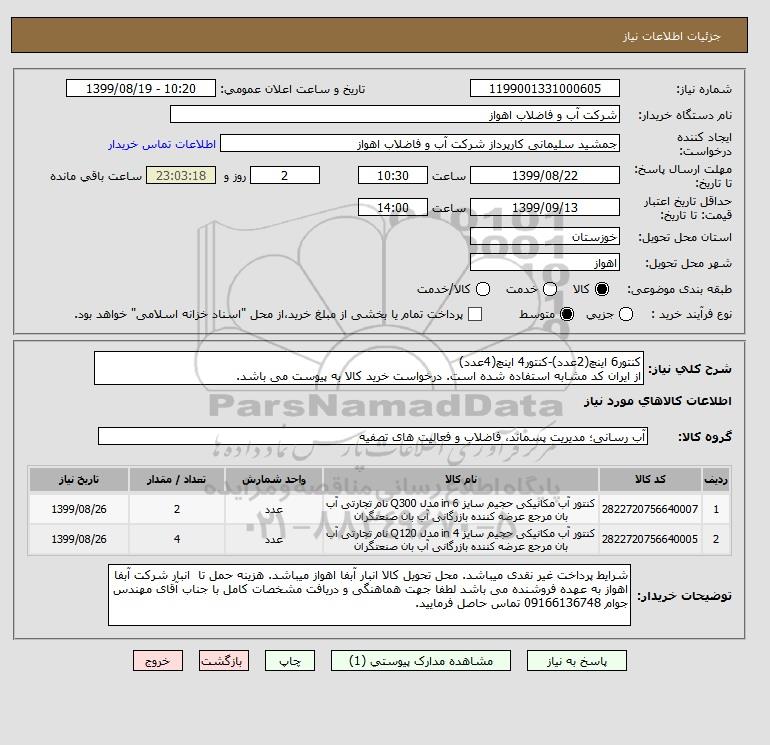Choose the جزیی purchase type radio
Image resolution: width=770 pixels, height=745 pixels.
[x=626, y=314]
